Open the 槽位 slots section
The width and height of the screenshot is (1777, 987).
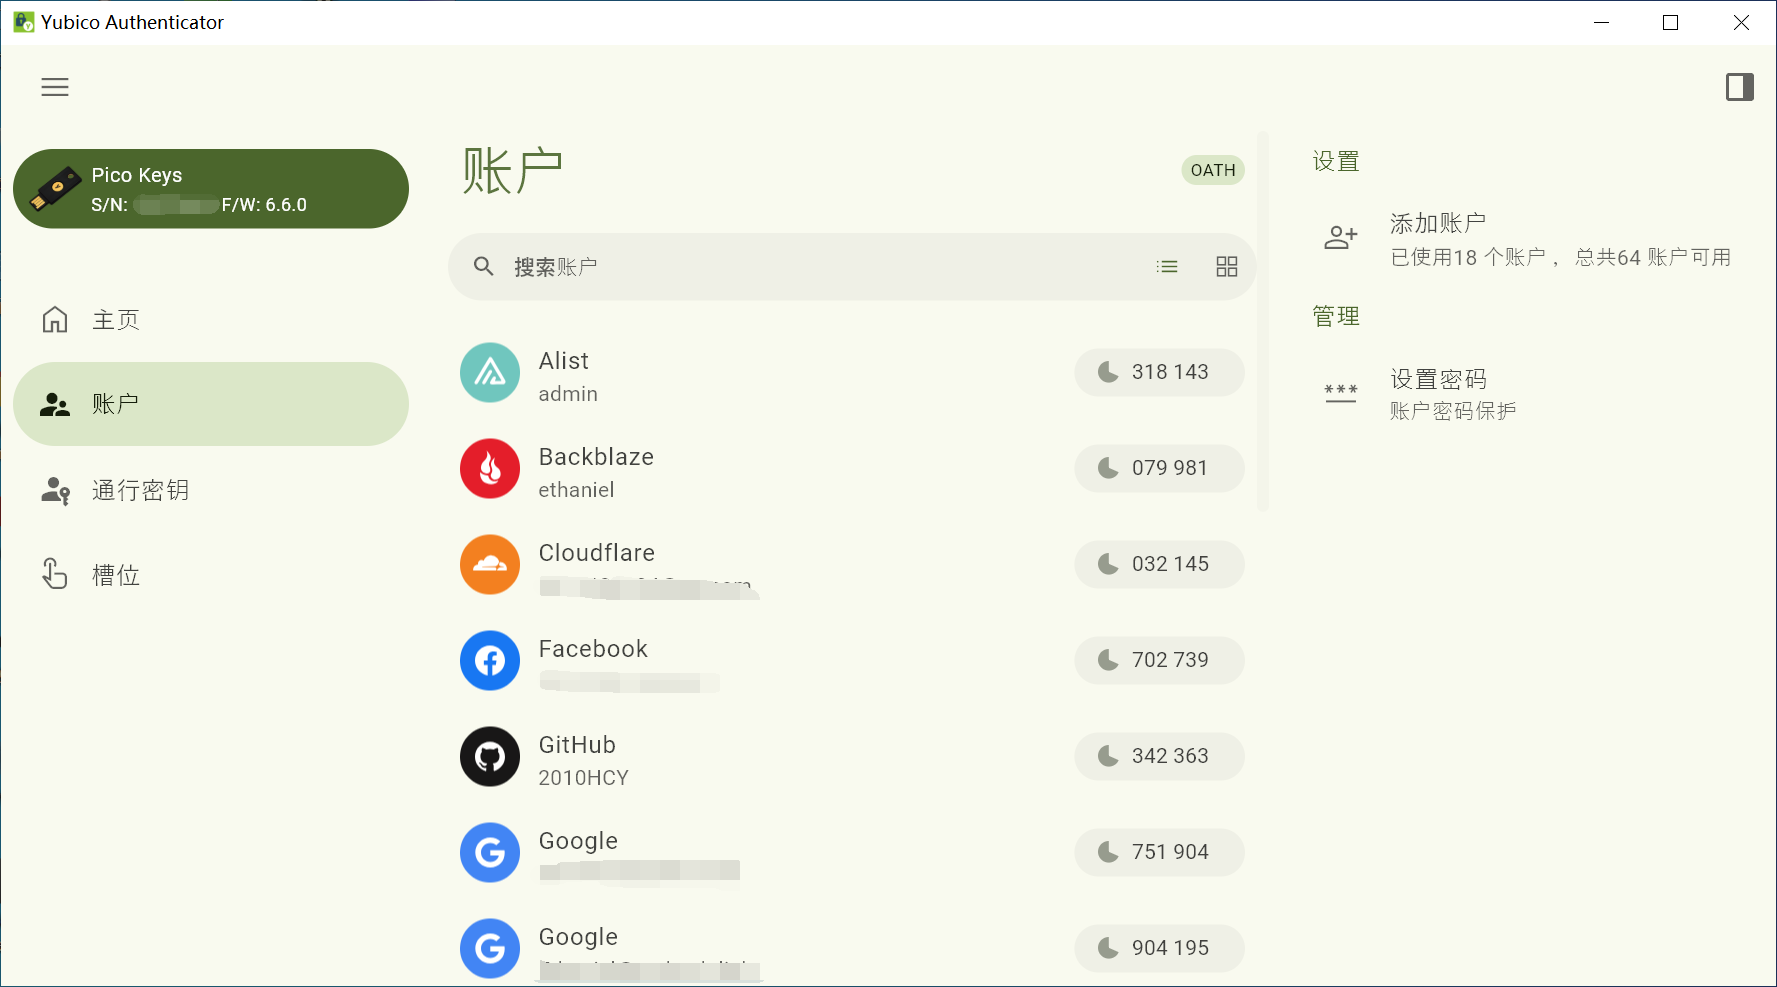116,575
